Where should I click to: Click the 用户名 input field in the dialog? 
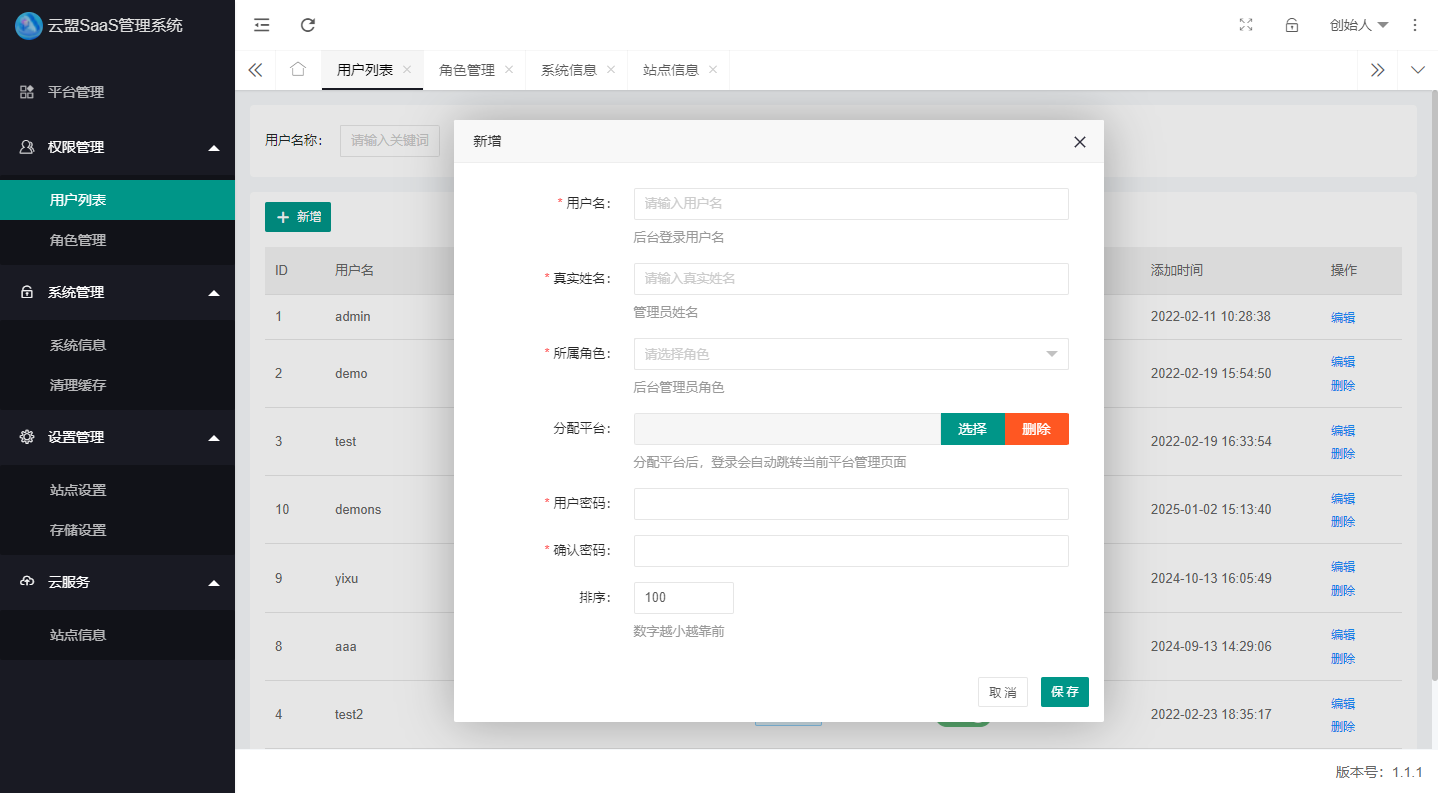850,204
